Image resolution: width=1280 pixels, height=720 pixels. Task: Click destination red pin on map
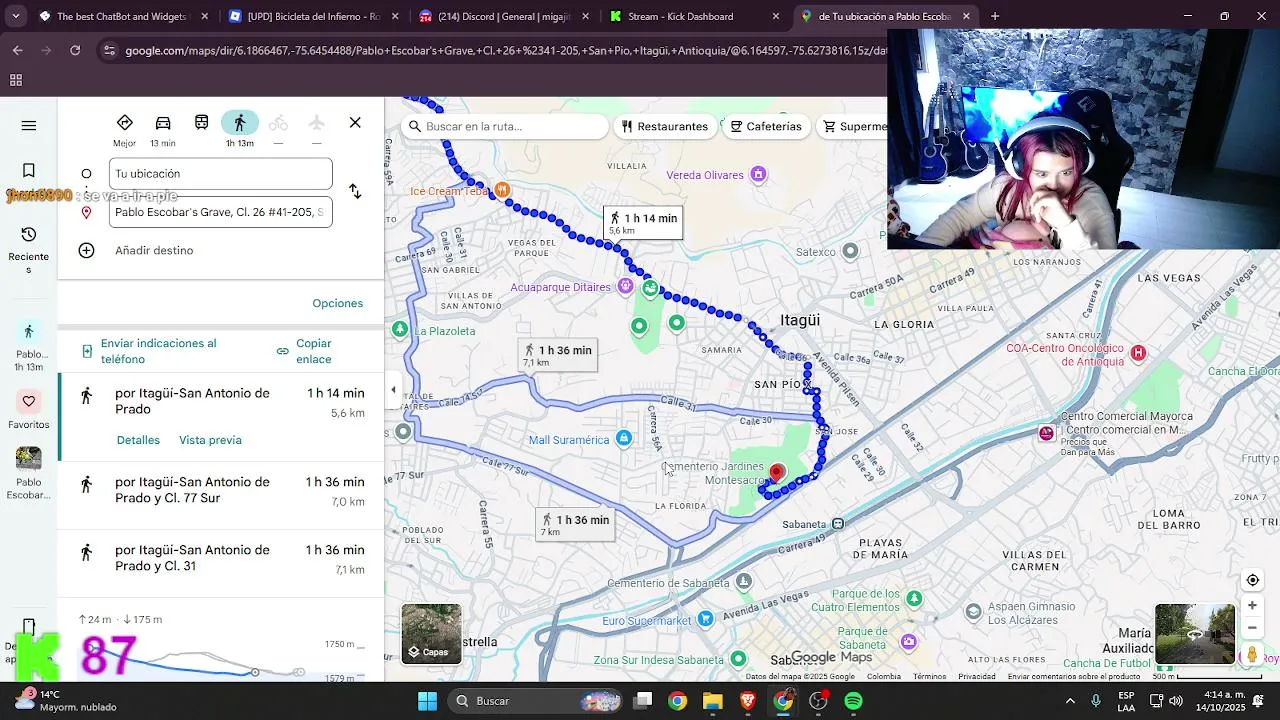pyautogui.click(x=777, y=472)
